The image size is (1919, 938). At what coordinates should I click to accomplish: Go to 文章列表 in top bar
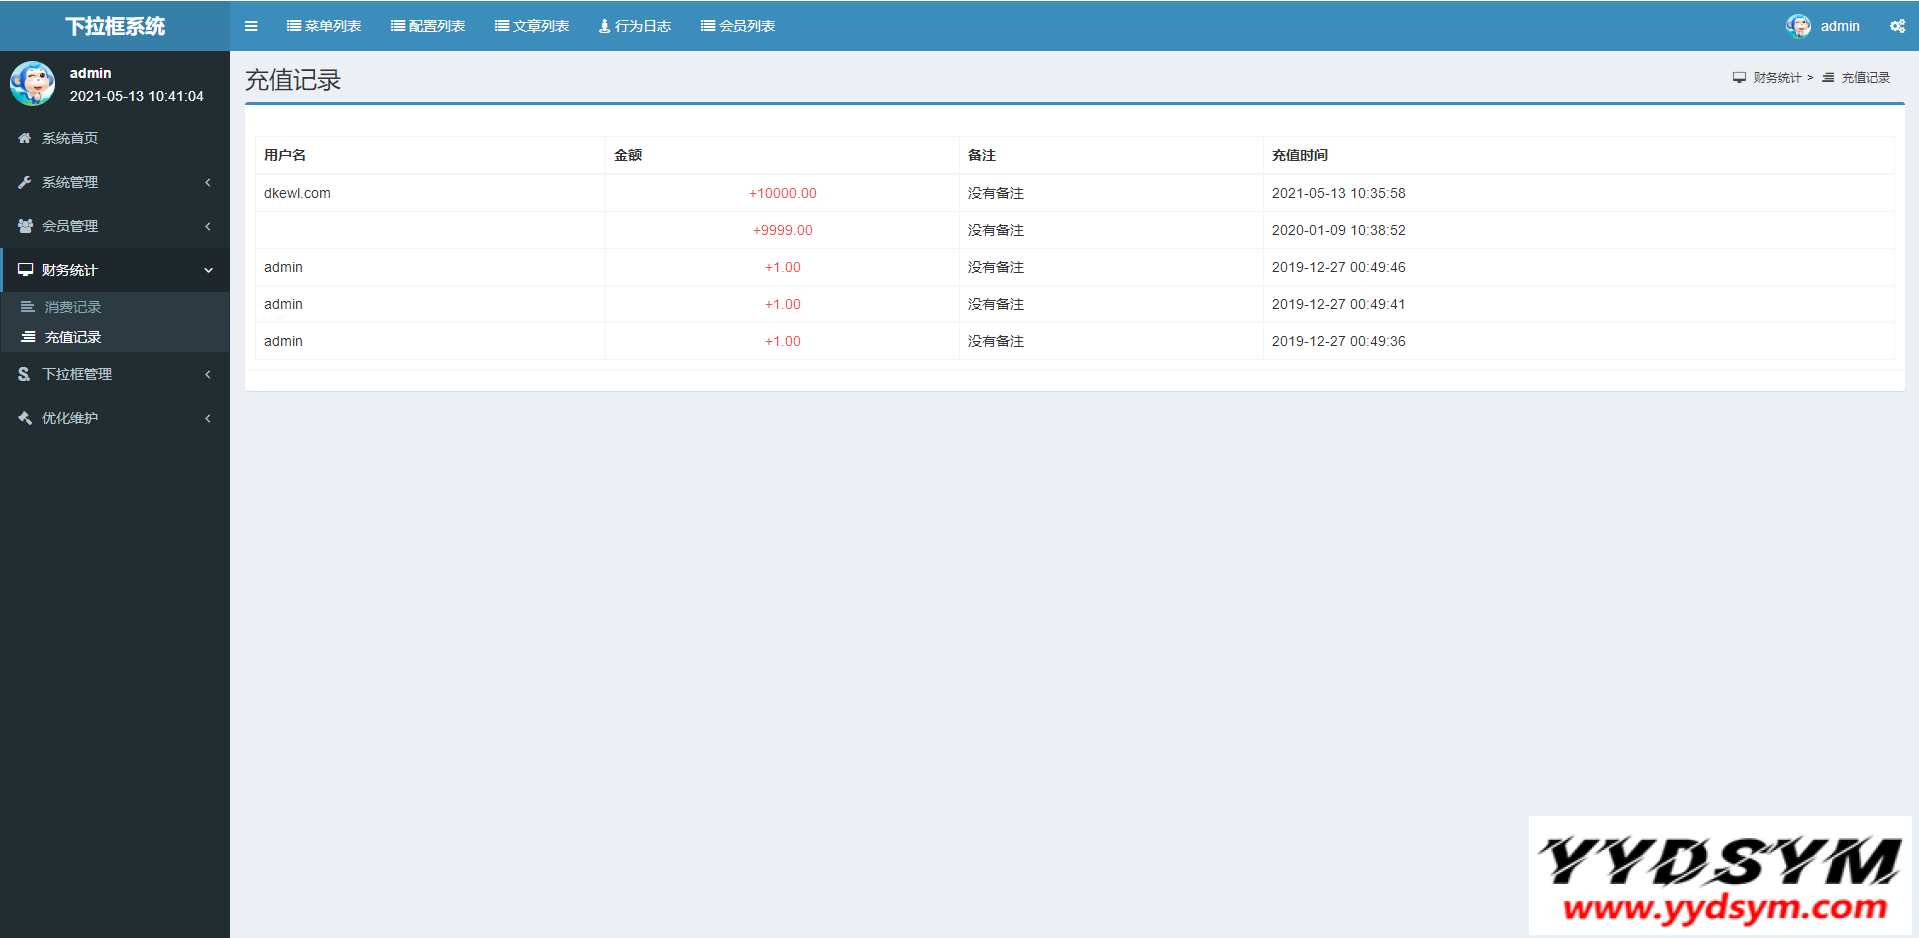[532, 26]
